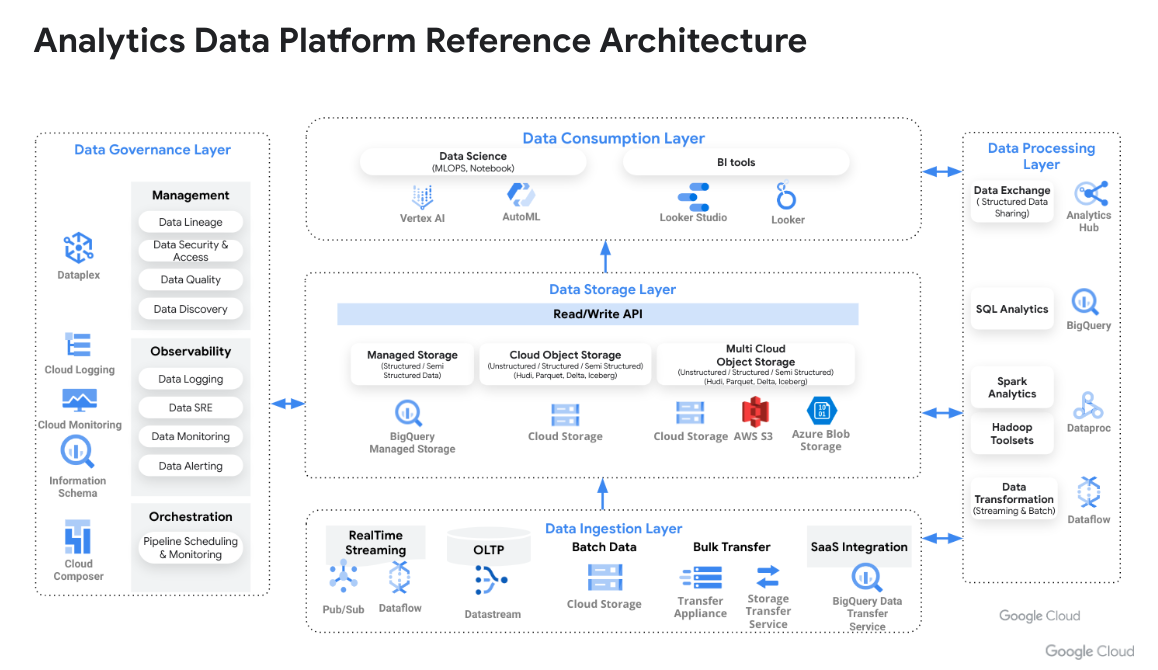Screen dimensions: 1158x670
Task: Click the Datastream icon
Action: tap(491, 582)
